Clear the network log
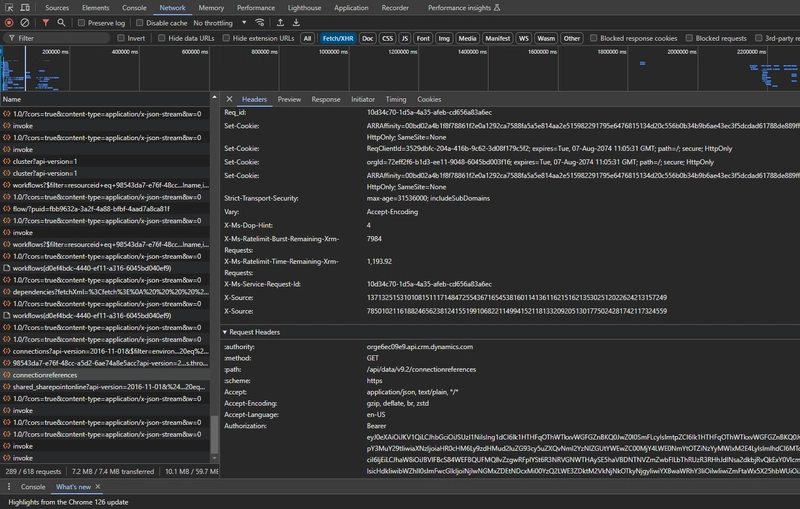 click(x=26, y=22)
